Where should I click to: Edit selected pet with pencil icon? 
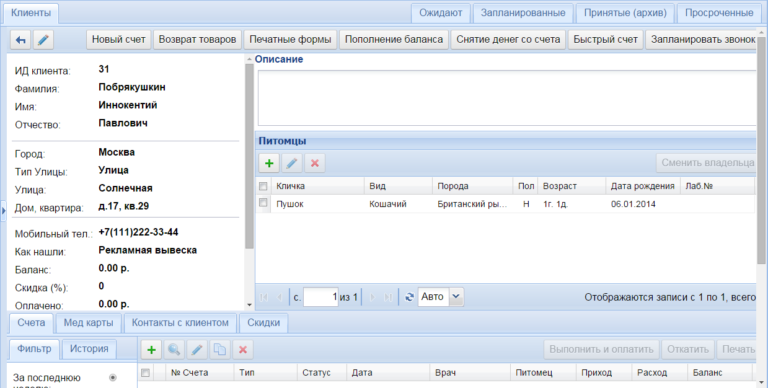[x=291, y=163]
